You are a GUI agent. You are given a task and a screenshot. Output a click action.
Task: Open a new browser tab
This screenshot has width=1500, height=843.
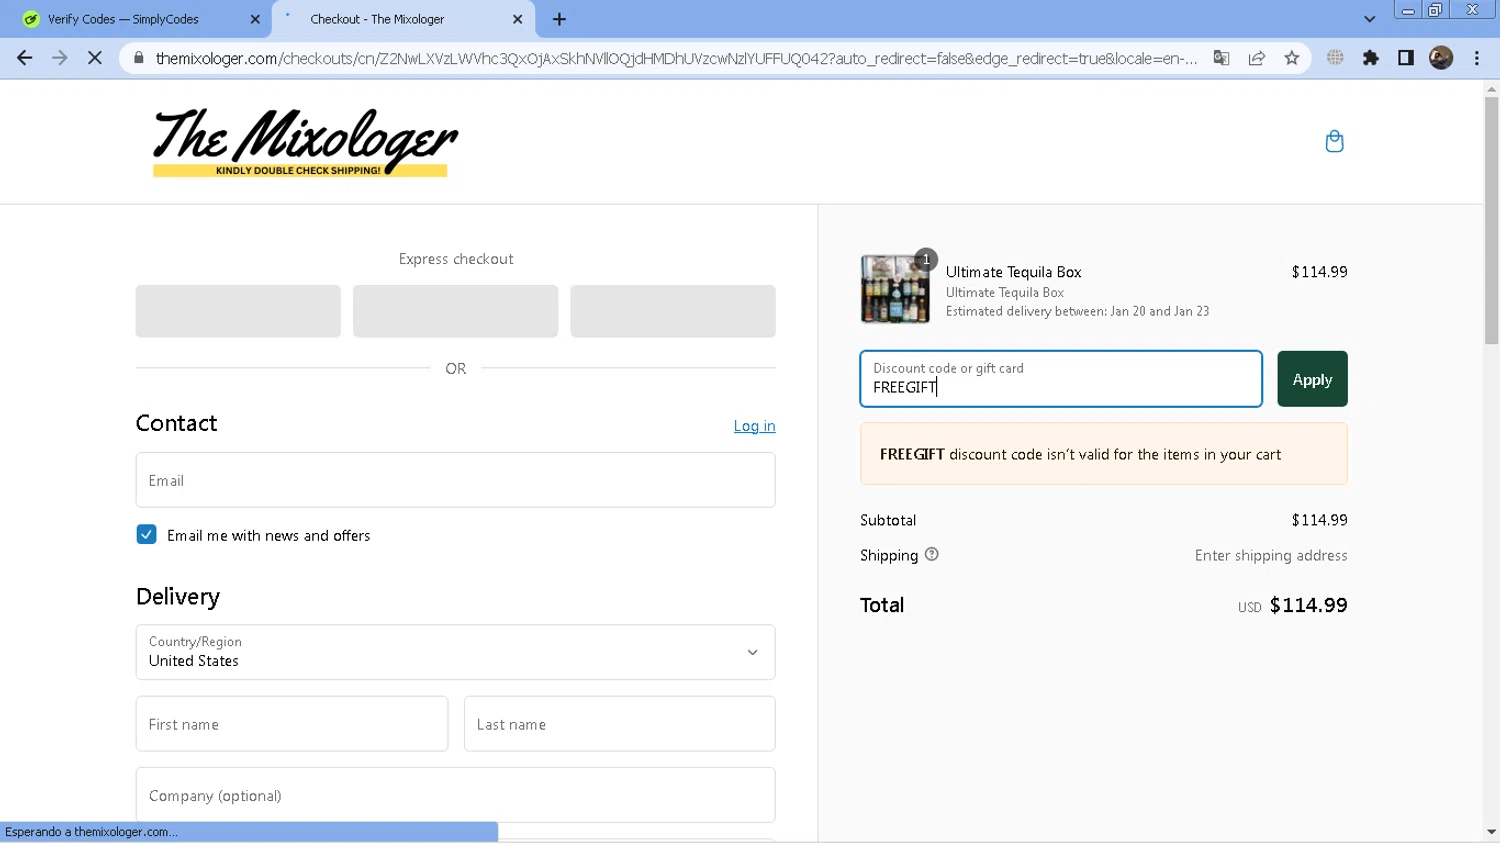[559, 19]
